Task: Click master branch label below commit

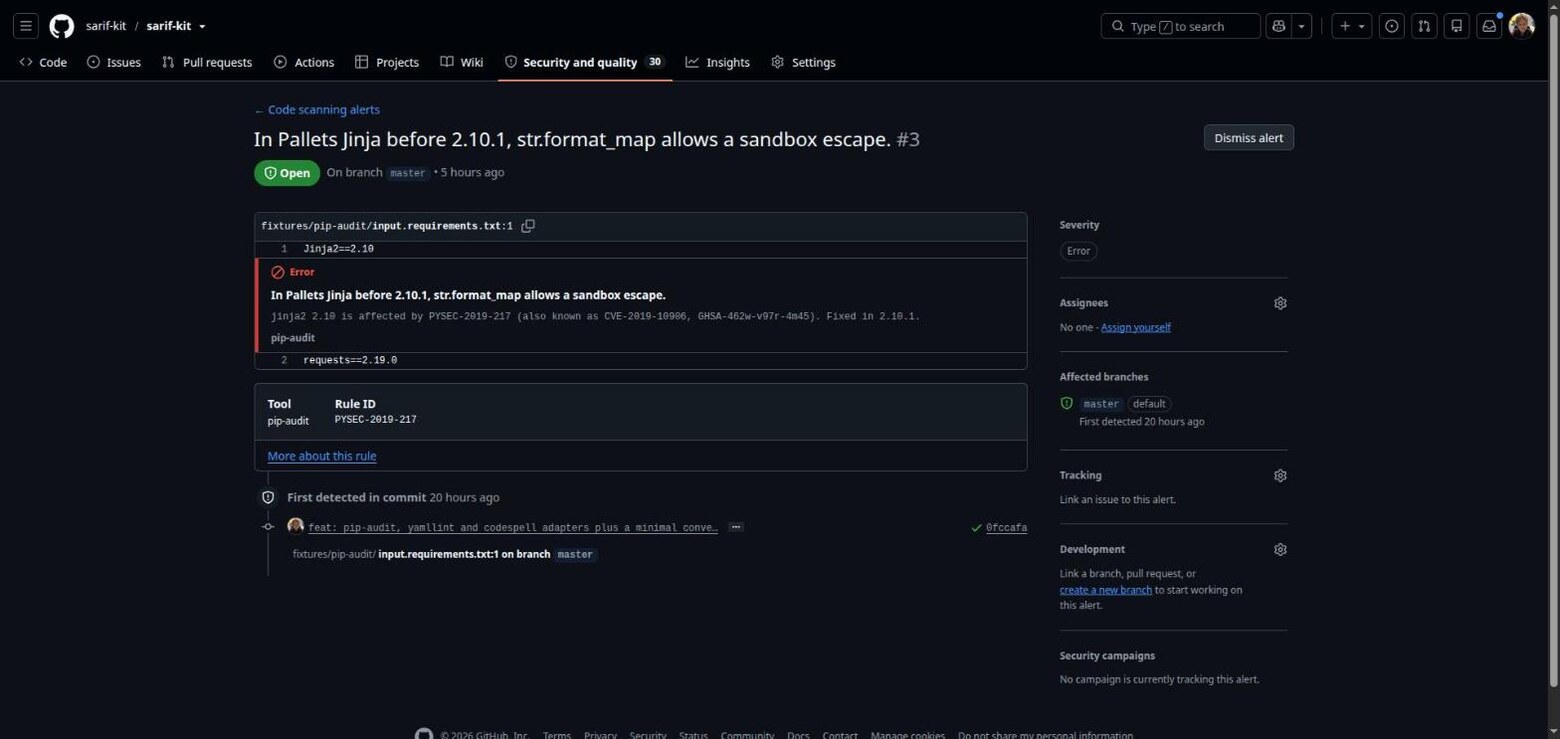Action: (x=575, y=554)
